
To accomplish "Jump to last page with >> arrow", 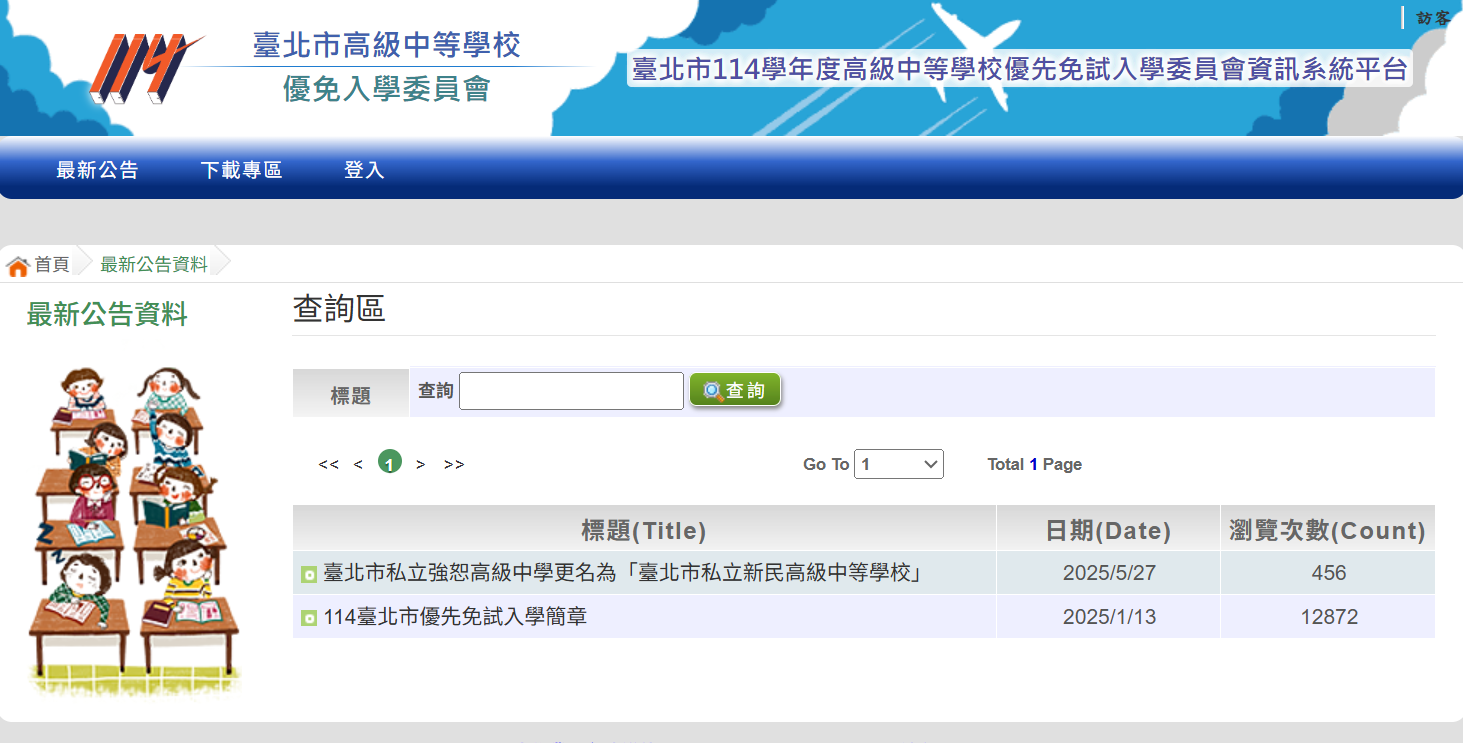I will click(x=454, y=464).
